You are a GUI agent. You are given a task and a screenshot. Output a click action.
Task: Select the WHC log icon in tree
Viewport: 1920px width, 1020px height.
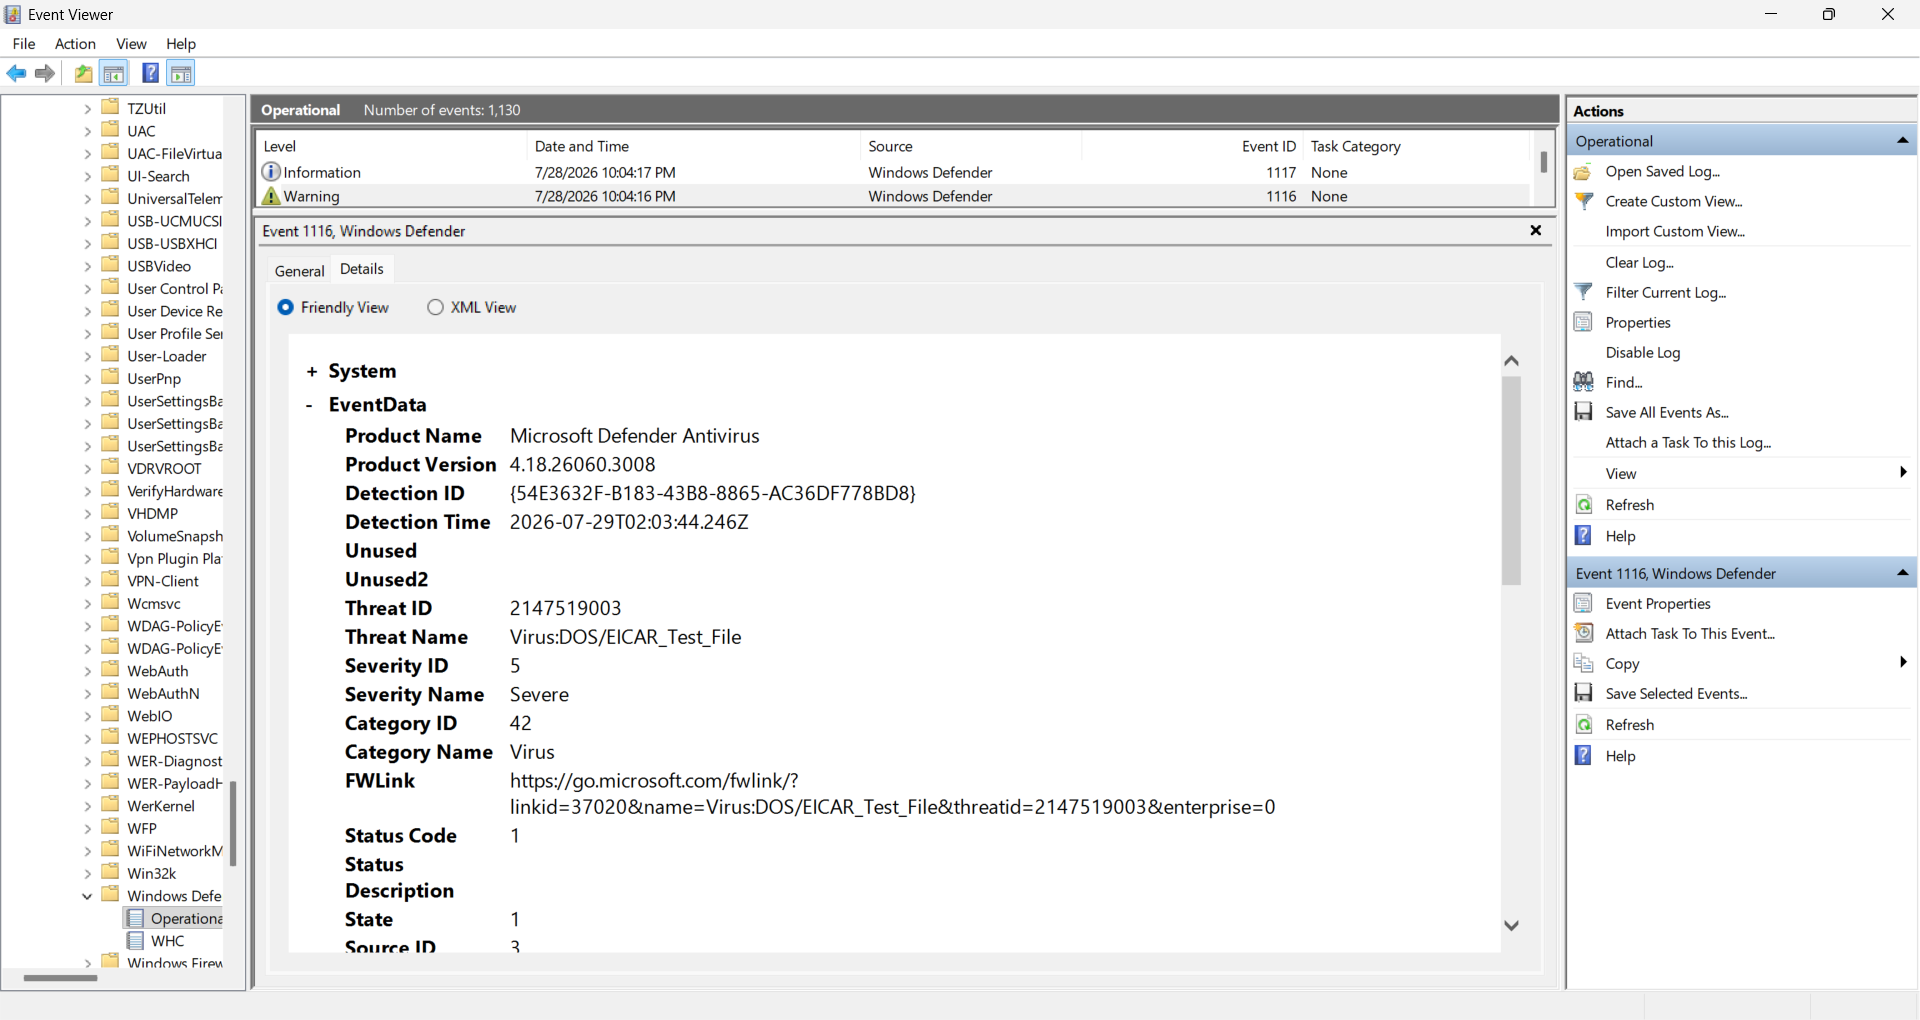pyautogui.click(x=136, y=941)
